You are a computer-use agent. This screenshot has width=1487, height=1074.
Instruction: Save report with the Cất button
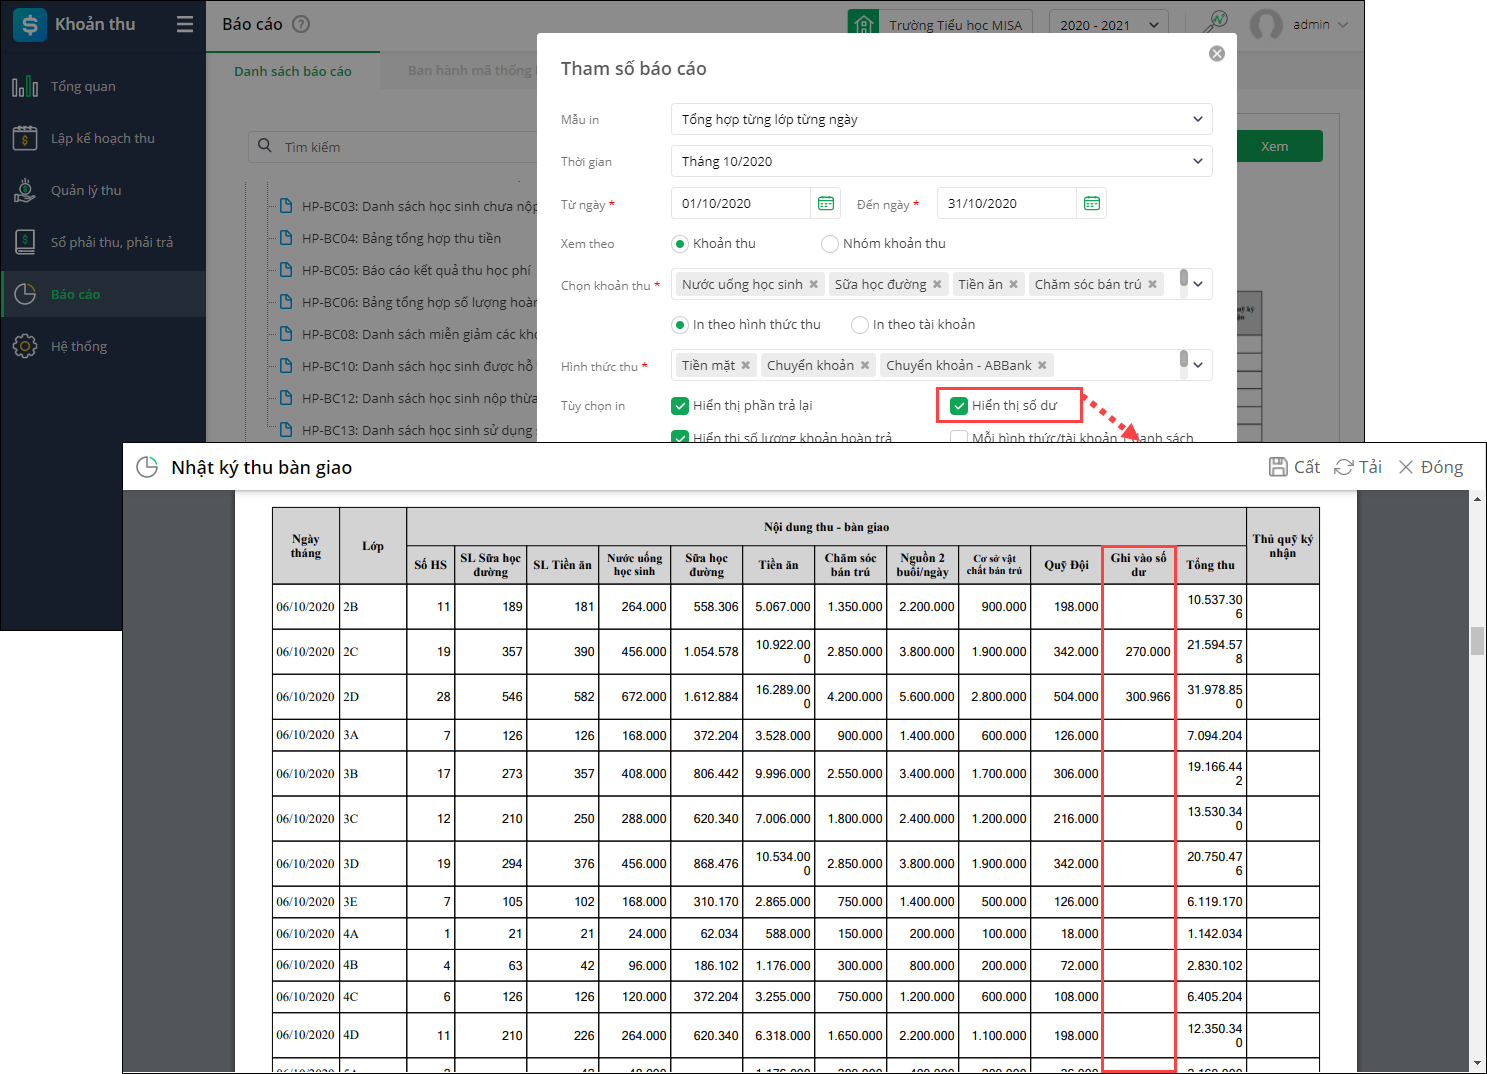tap(1294, 467)
